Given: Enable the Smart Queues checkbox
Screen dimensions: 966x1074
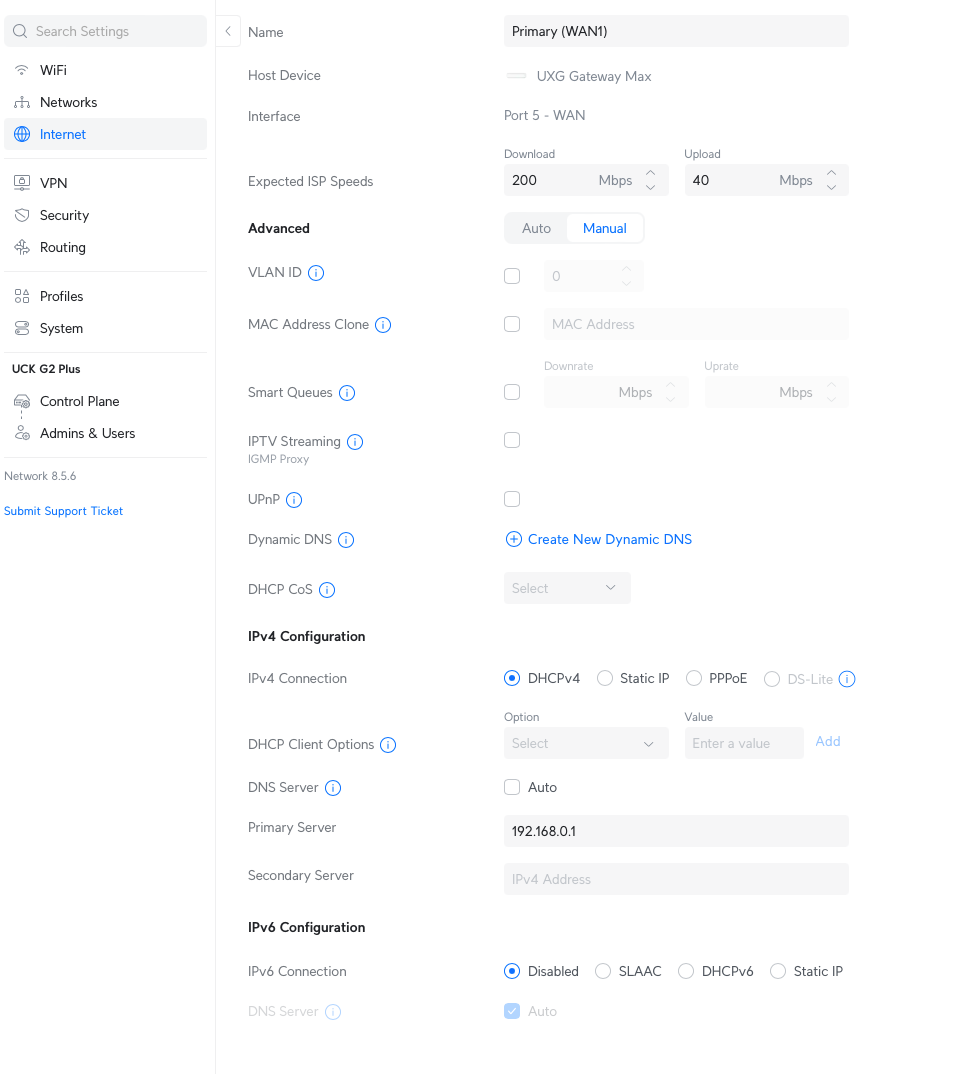Looking at the screenshot, I should [512, 393].
